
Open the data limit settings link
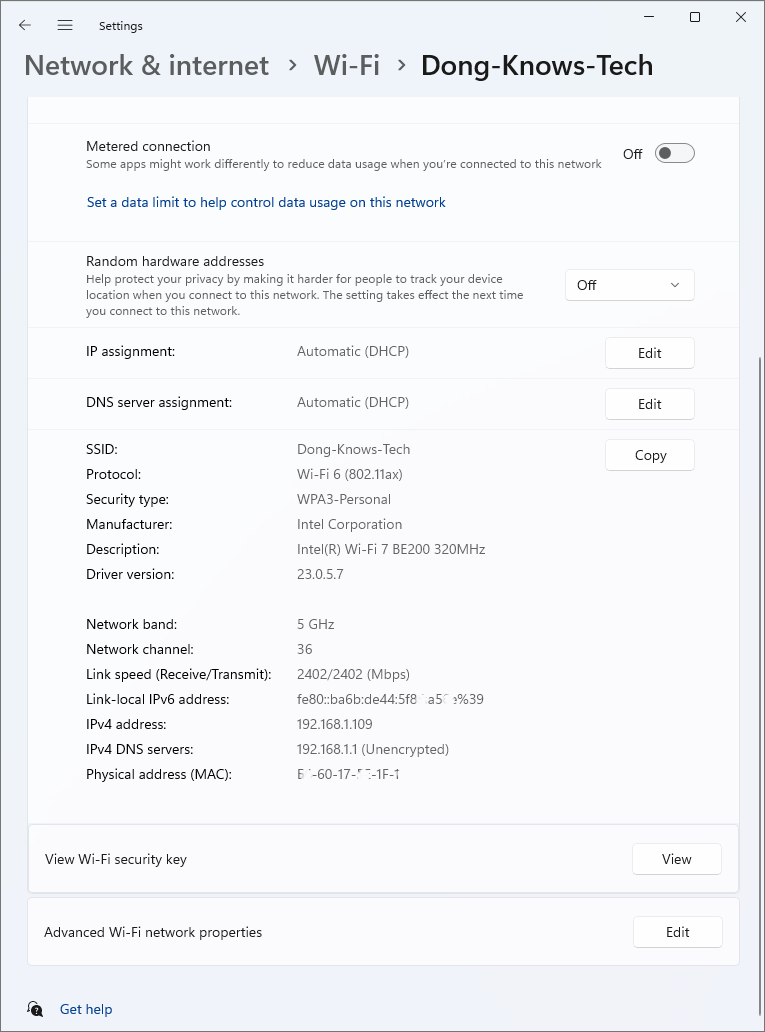point(265,202)
